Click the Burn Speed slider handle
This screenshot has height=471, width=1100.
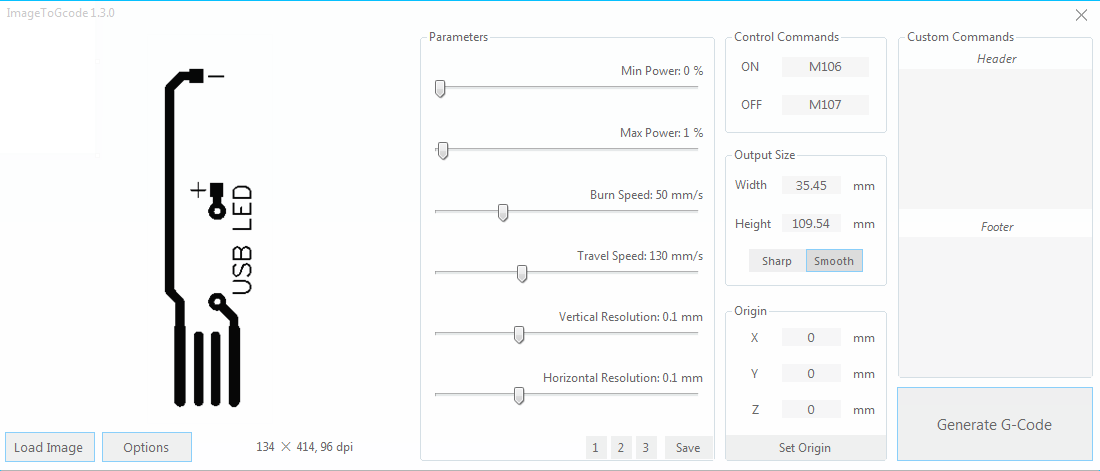[503, 212]
